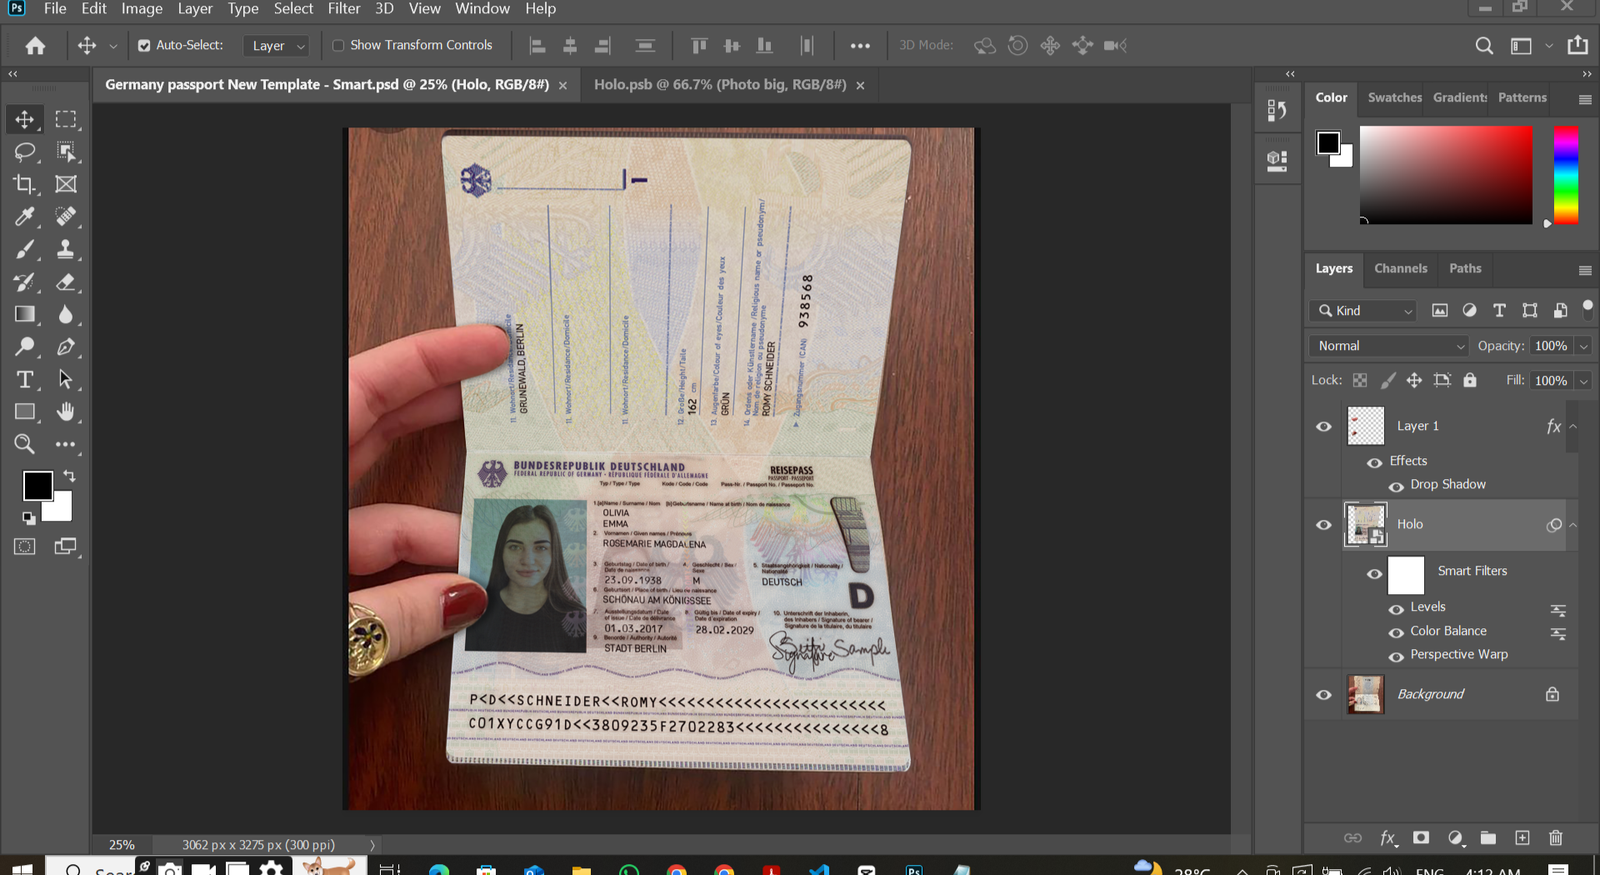Open the Layers panel flyout menu

coord(1585,270)
